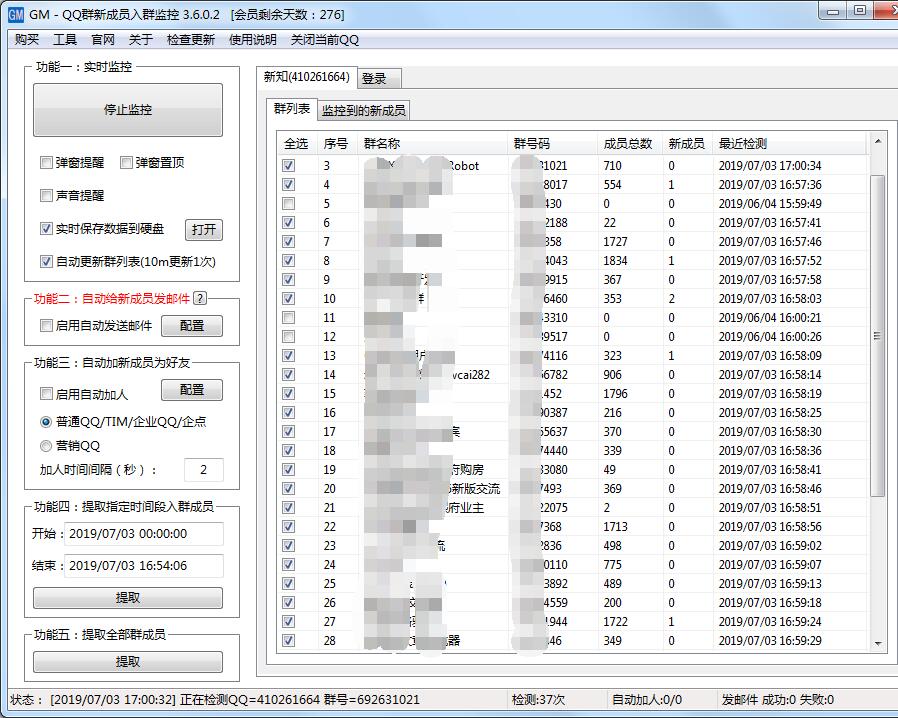This screenshot has height=718, width=898.
Task: Sort by the 群号码 column header
Action: [553, 144]
